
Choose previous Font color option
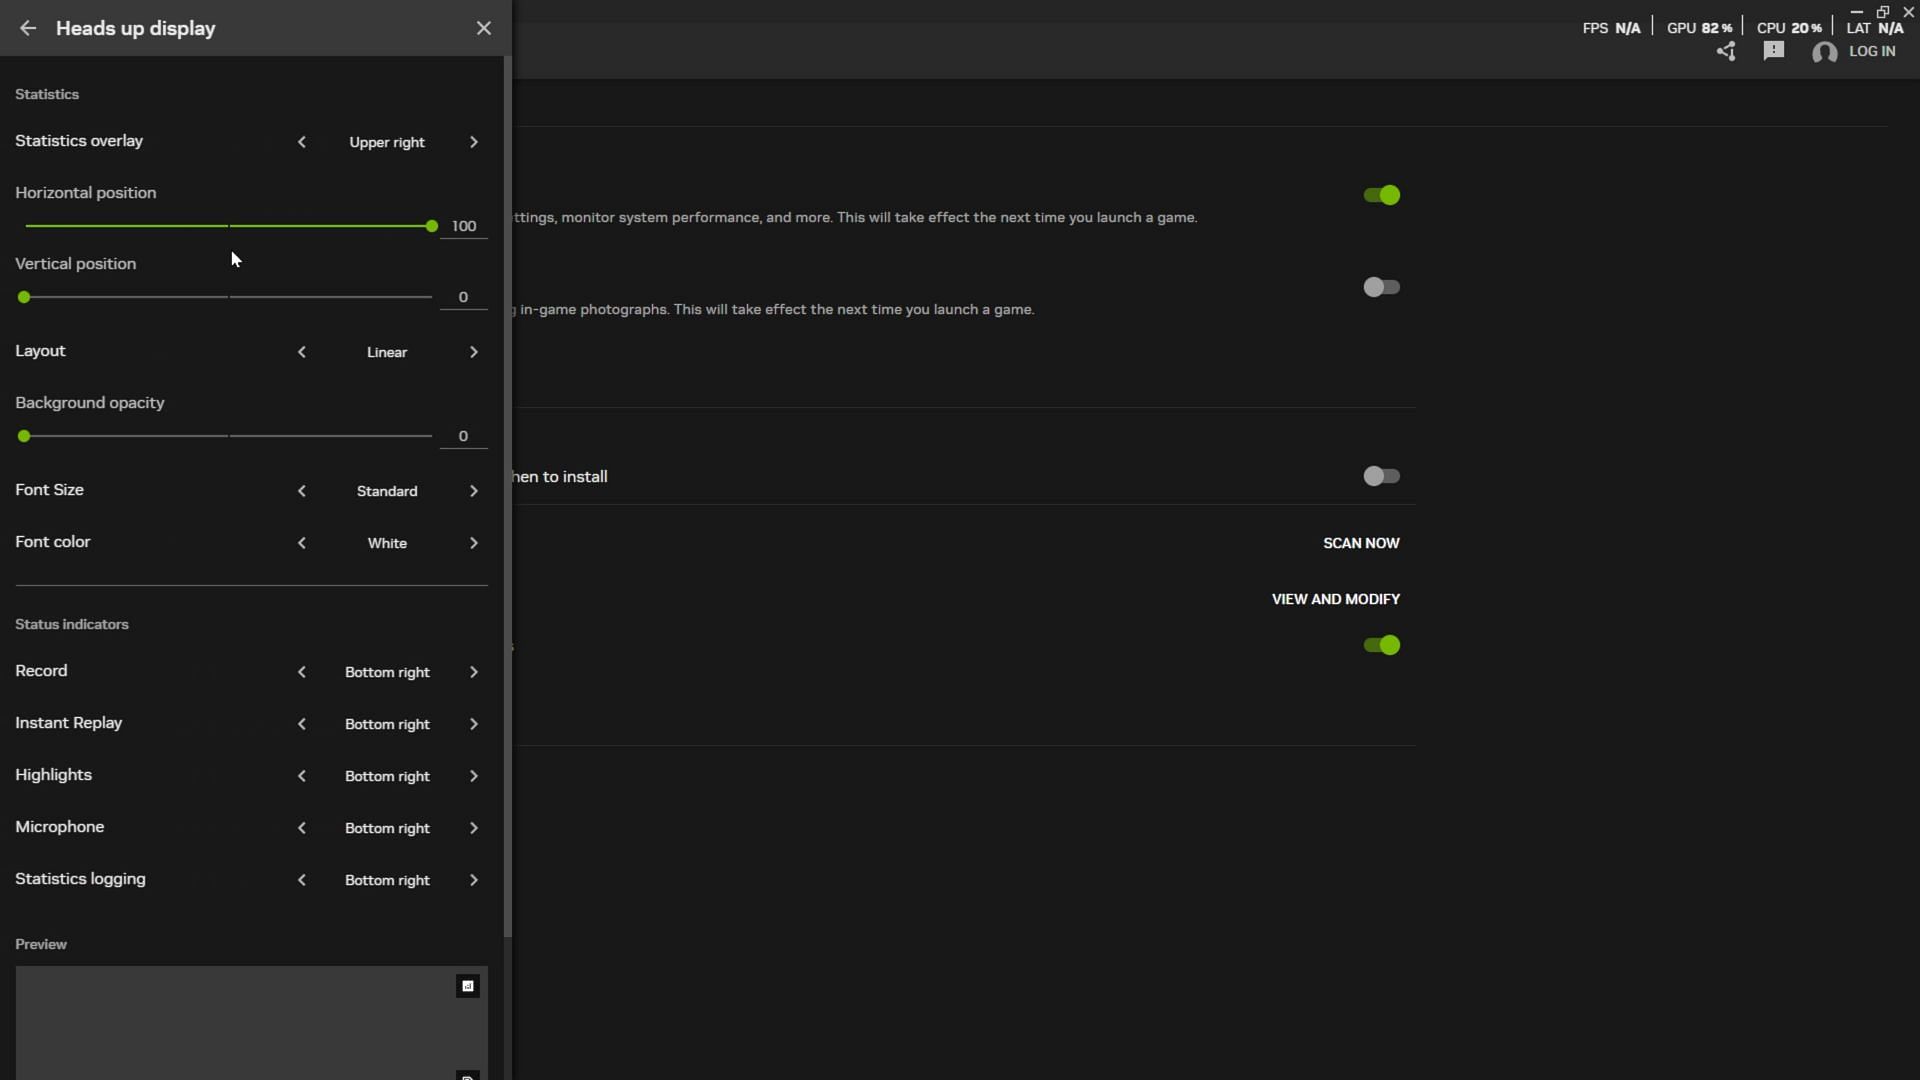[301, 543]
